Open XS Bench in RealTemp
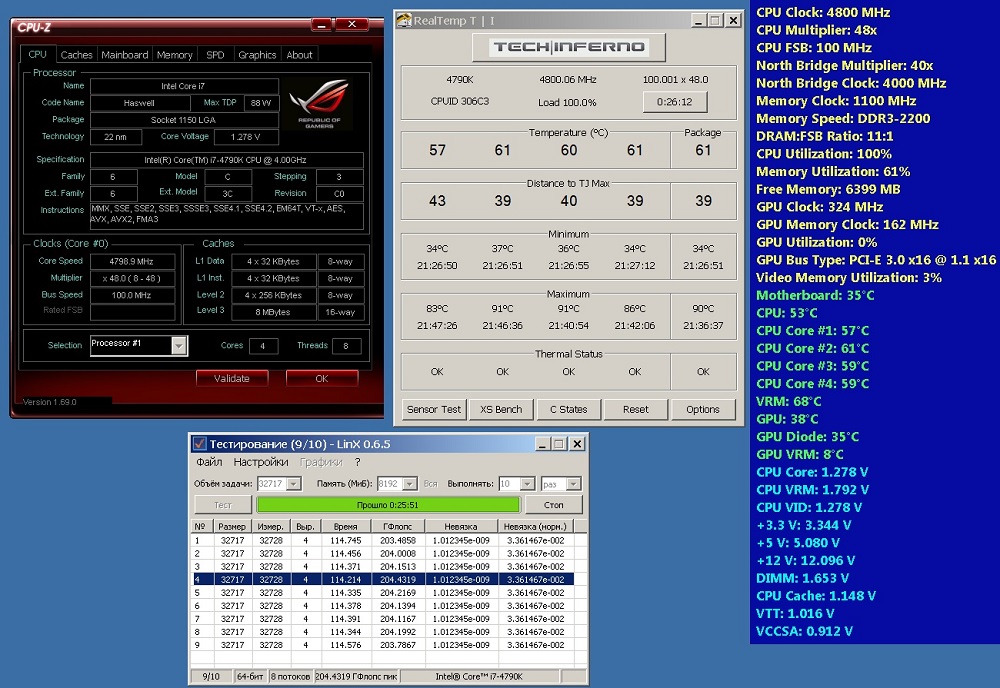This screenshot has width=1000, height=688. point(501,409)
